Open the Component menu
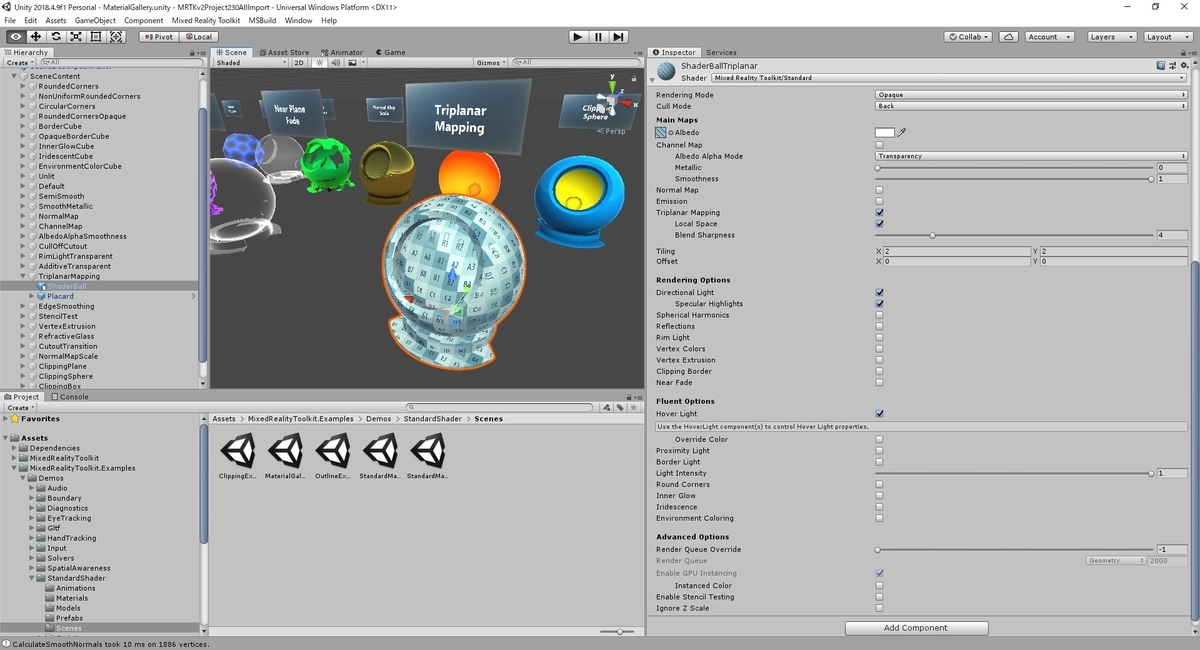 143,20
